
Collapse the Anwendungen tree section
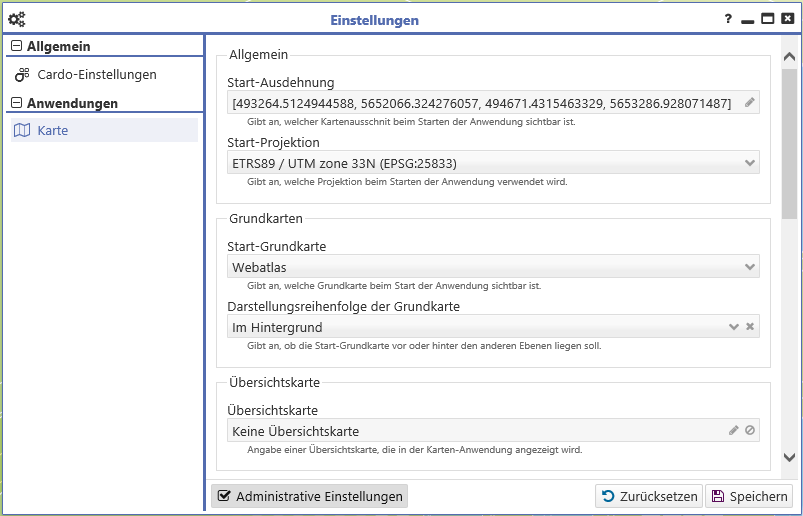15,103
